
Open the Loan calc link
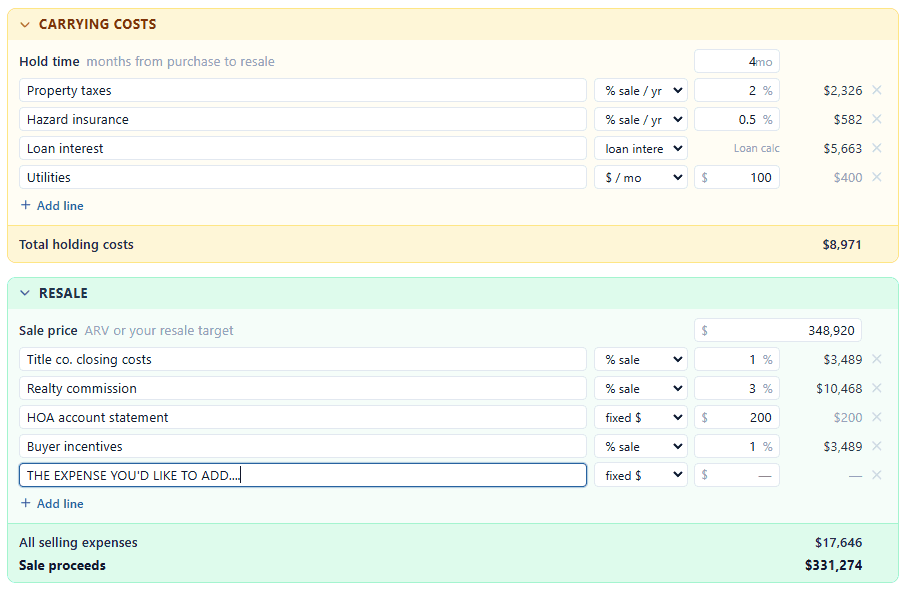coord(757,148)
